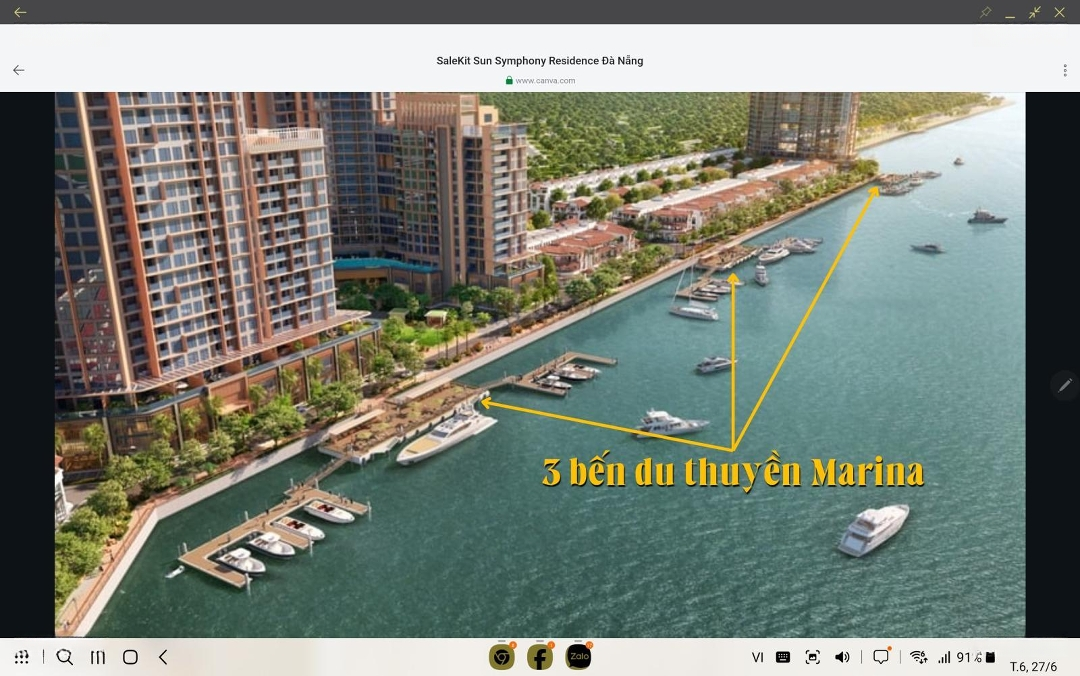Open the three-dot overflow menu
This screenshot has width=1080, height=676.
[1065, 70]
